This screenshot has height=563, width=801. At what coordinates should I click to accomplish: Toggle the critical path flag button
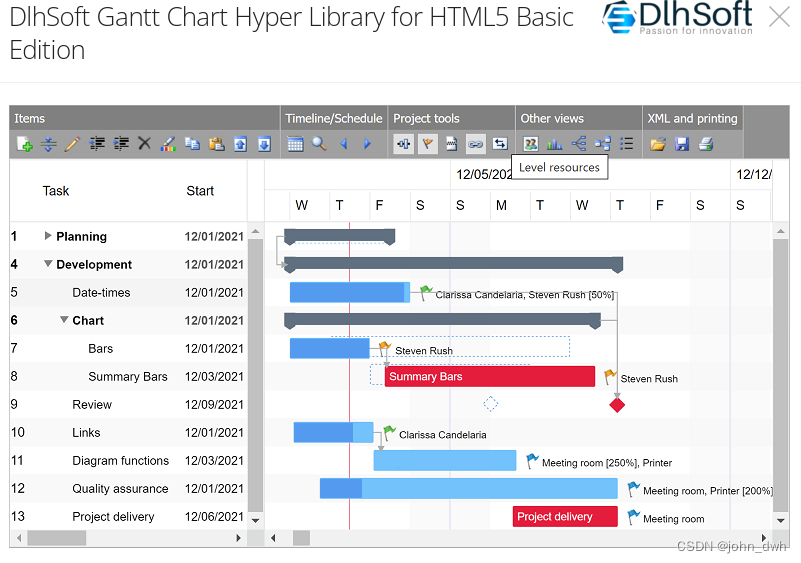(x=428, y=144)
